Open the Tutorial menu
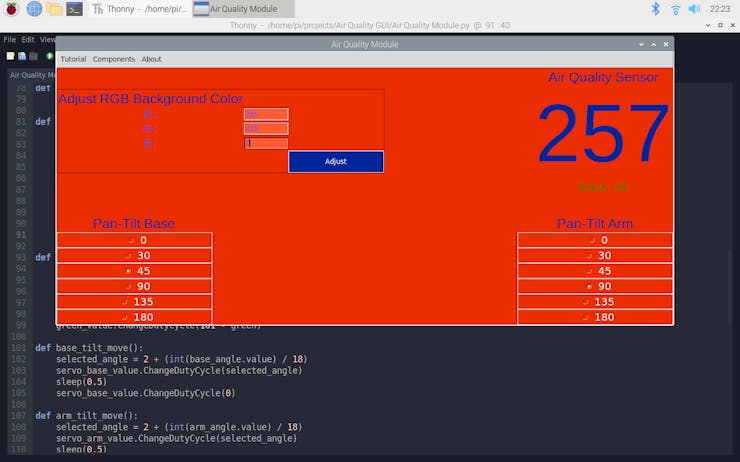740x462 pixels. pyautogui.click(x=73, y=59)
